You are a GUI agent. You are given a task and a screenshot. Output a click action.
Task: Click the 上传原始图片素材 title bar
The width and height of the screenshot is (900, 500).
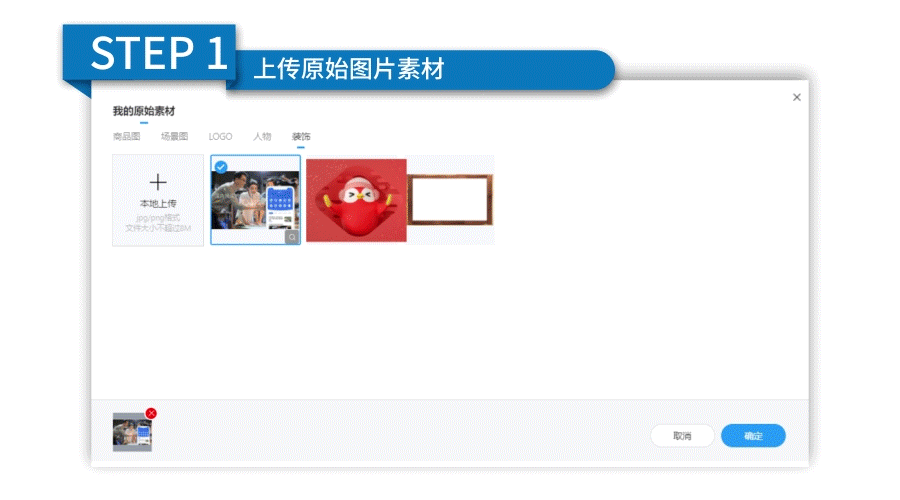tap(349, 69)
